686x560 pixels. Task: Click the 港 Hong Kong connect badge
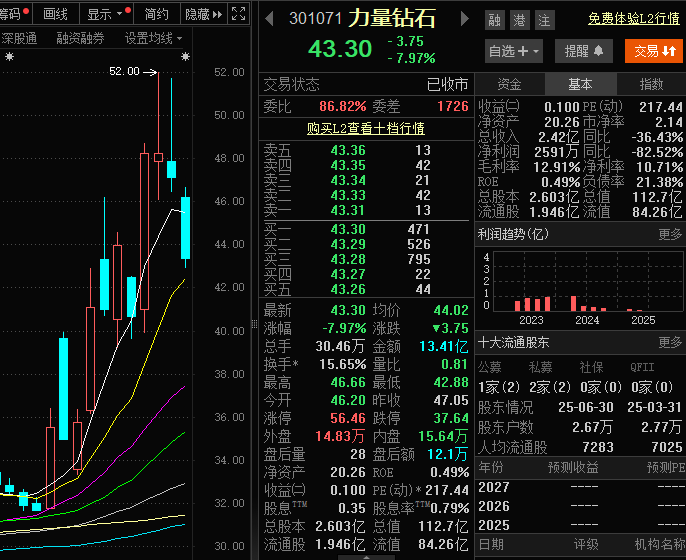point(520,20)
